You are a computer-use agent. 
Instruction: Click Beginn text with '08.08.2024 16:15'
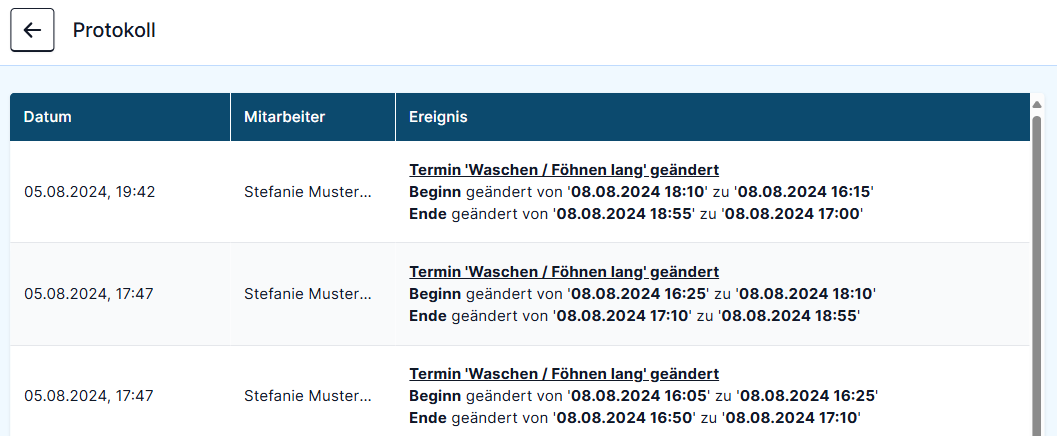(641, 192)
